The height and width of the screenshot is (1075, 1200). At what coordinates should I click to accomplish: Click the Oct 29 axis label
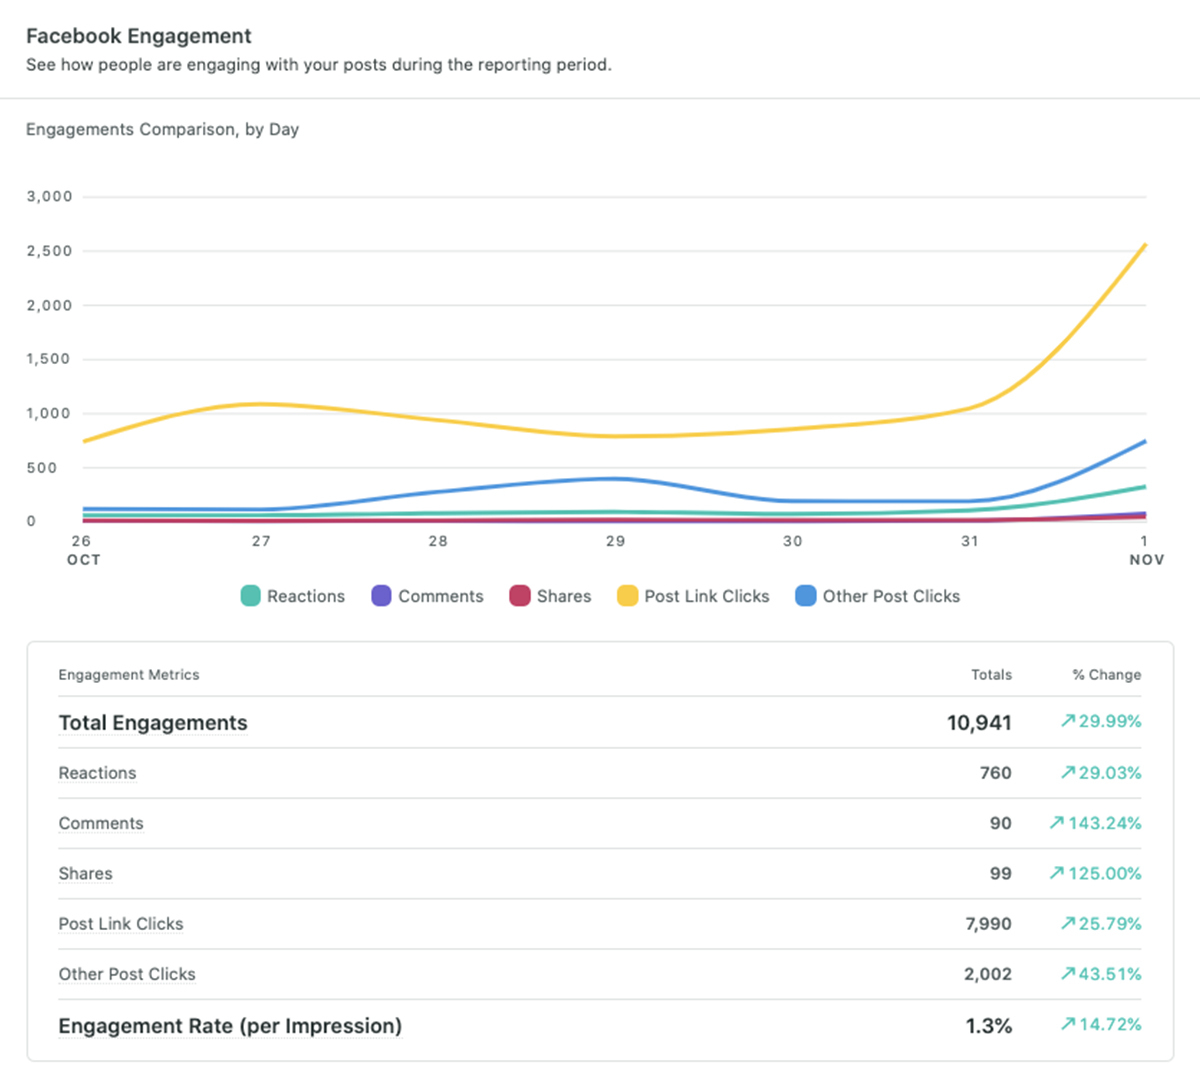pos(616,541)
